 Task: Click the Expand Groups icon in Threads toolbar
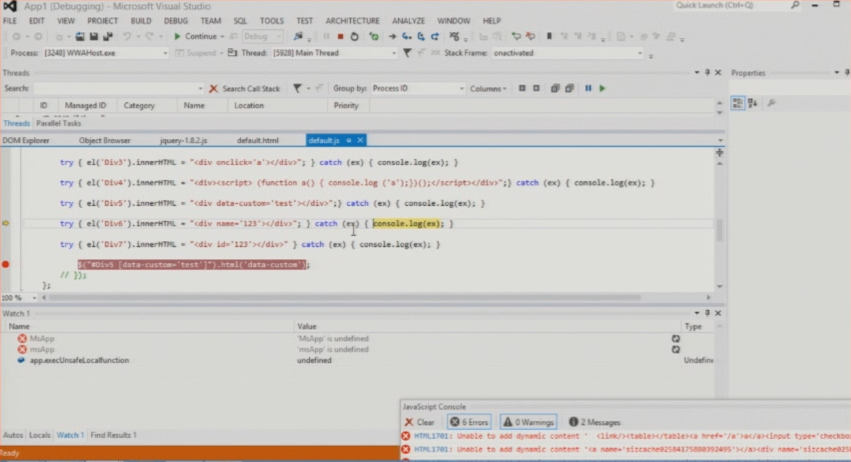tap(555, 88)
